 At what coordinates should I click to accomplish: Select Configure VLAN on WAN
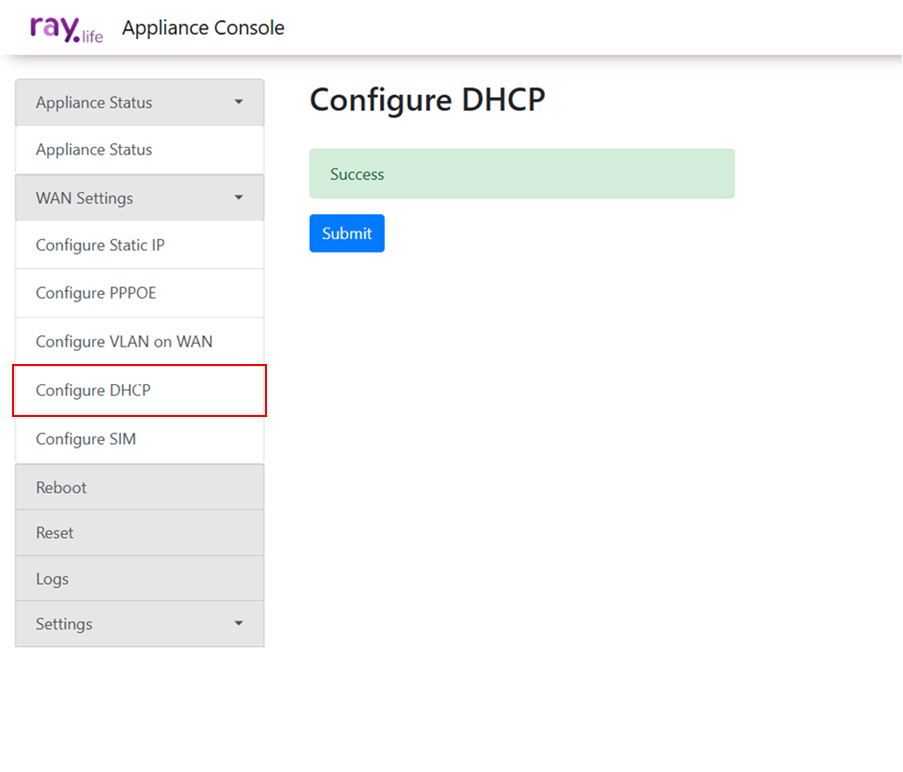click(124, 342)
